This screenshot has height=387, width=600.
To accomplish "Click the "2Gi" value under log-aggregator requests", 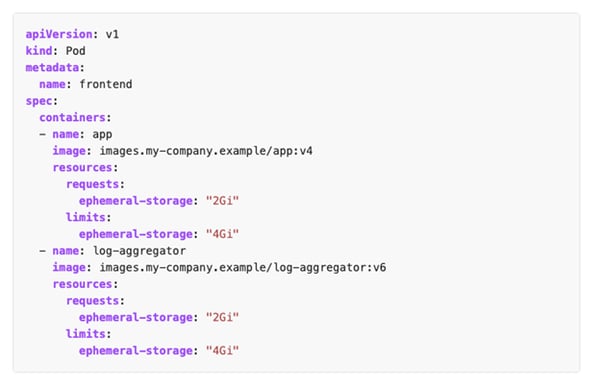I will [222, 317].
